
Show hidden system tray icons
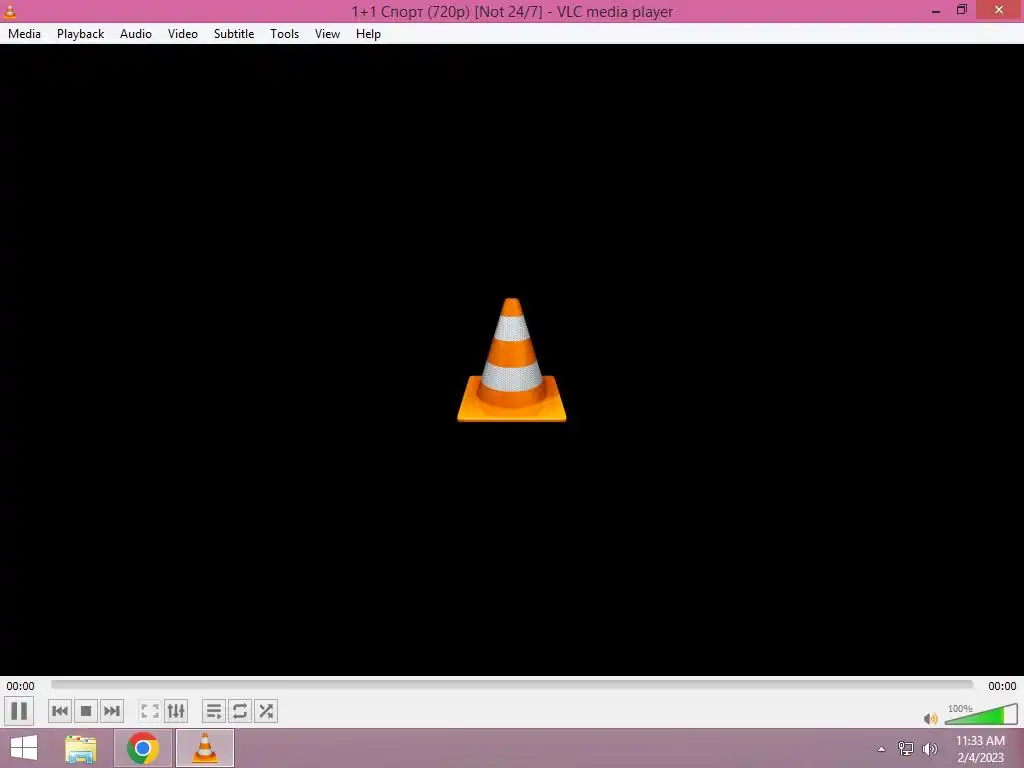(x=882, y=749)
